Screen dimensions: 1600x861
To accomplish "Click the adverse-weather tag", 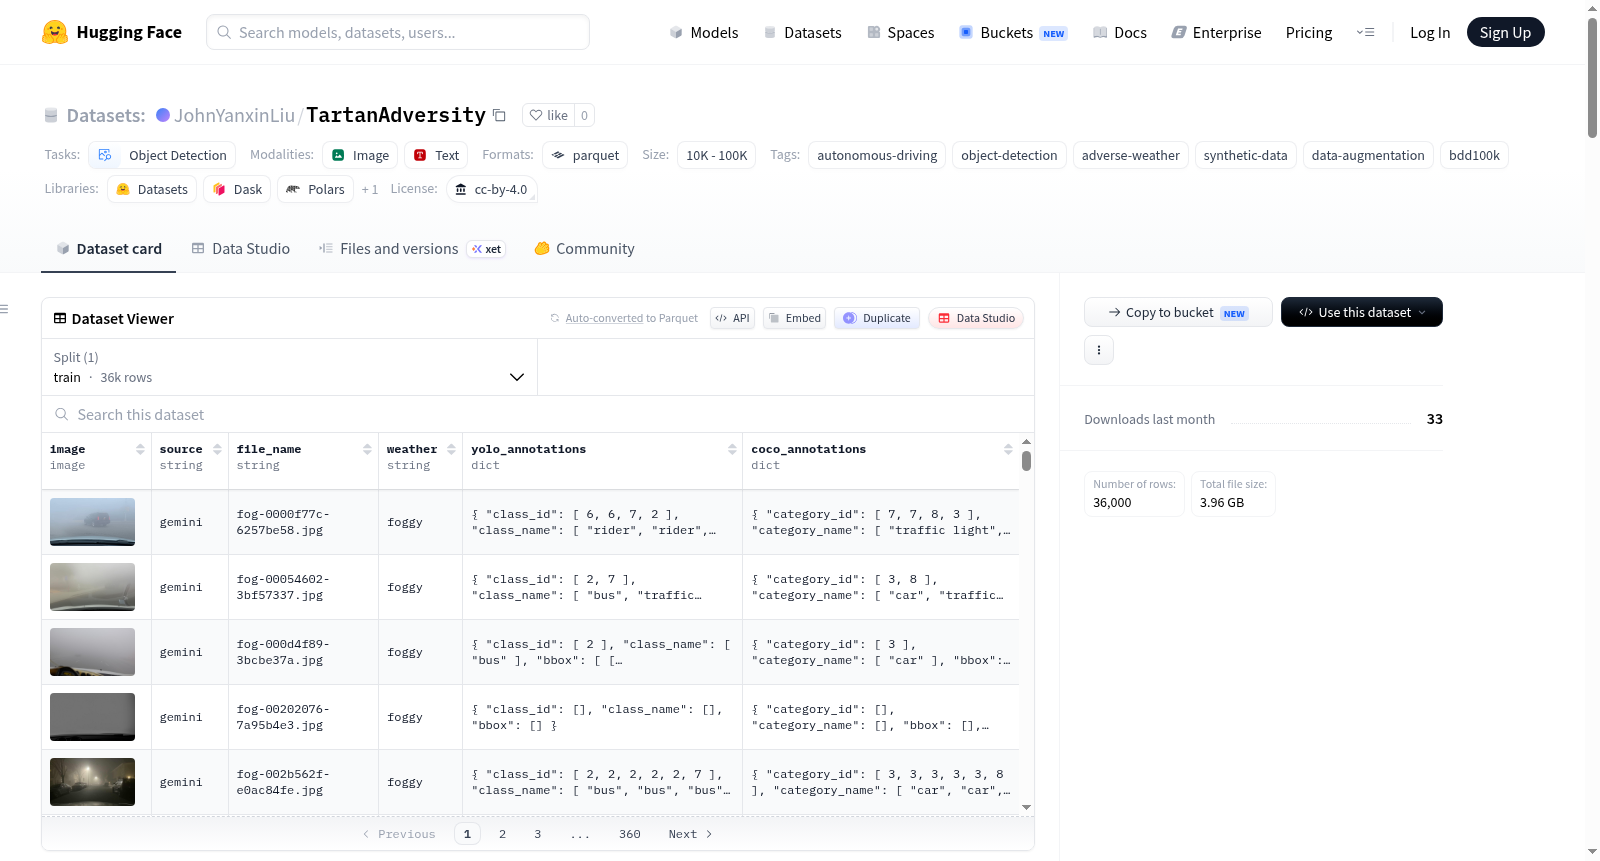I will [1131, 155].
